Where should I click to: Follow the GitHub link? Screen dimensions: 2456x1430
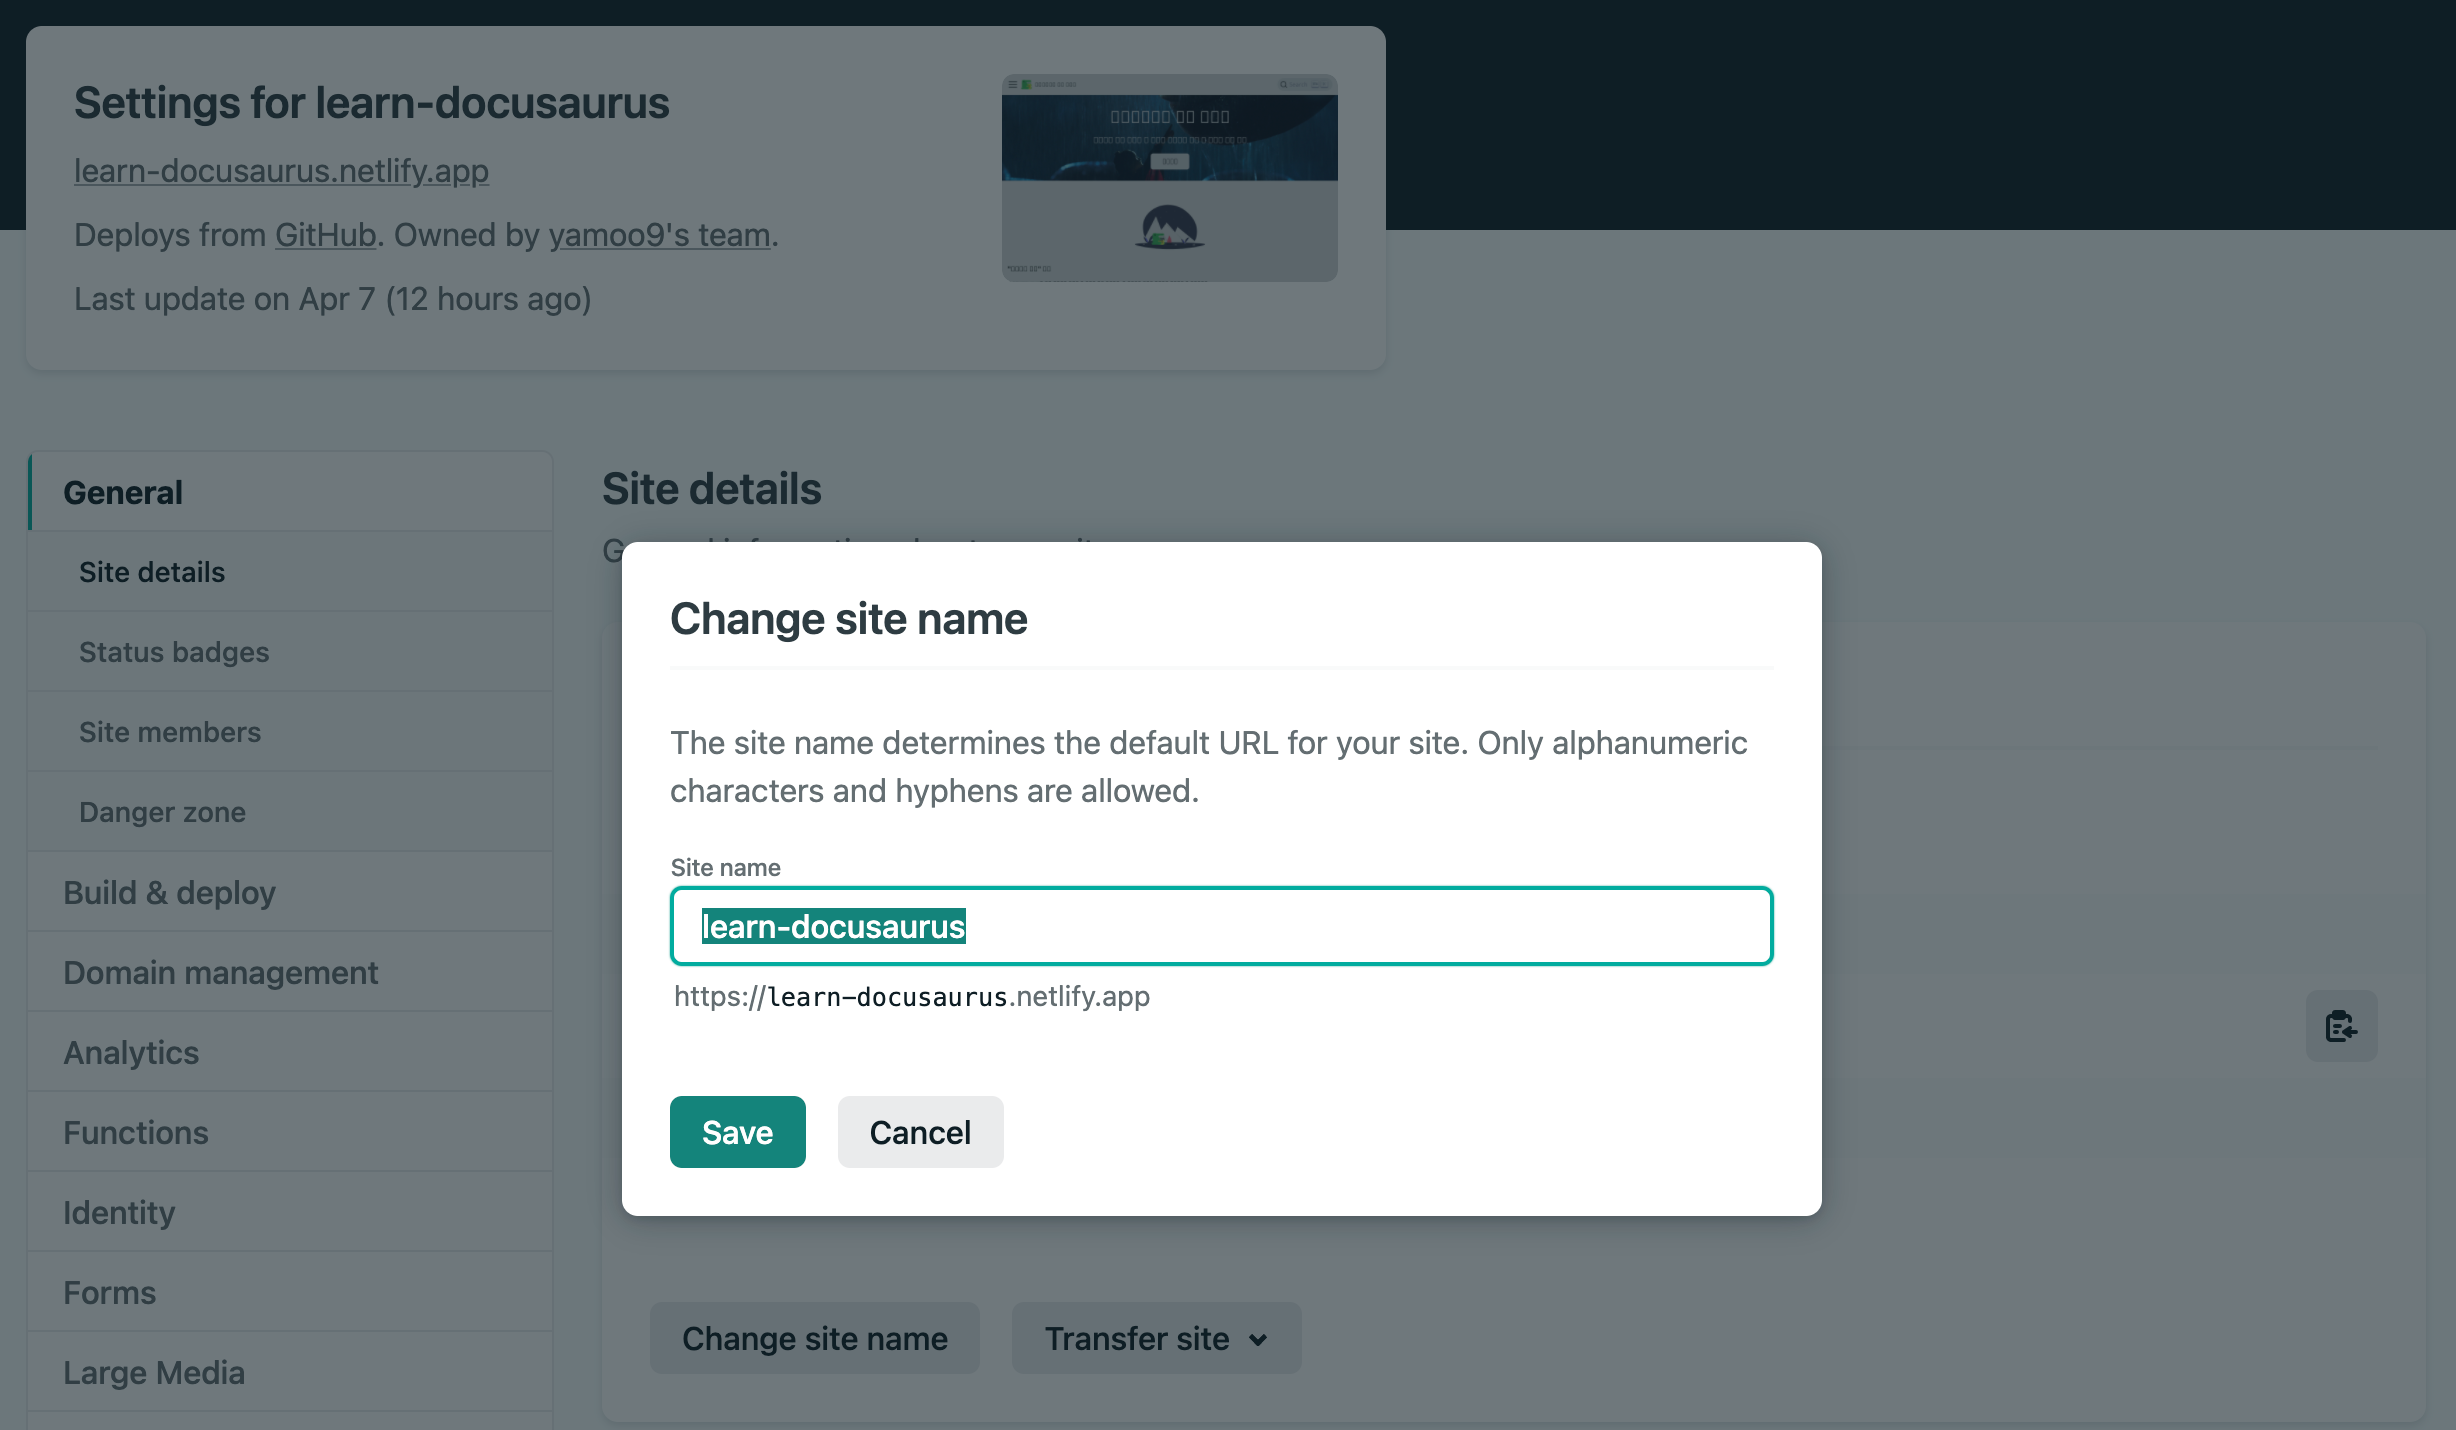tap(325, 235)
